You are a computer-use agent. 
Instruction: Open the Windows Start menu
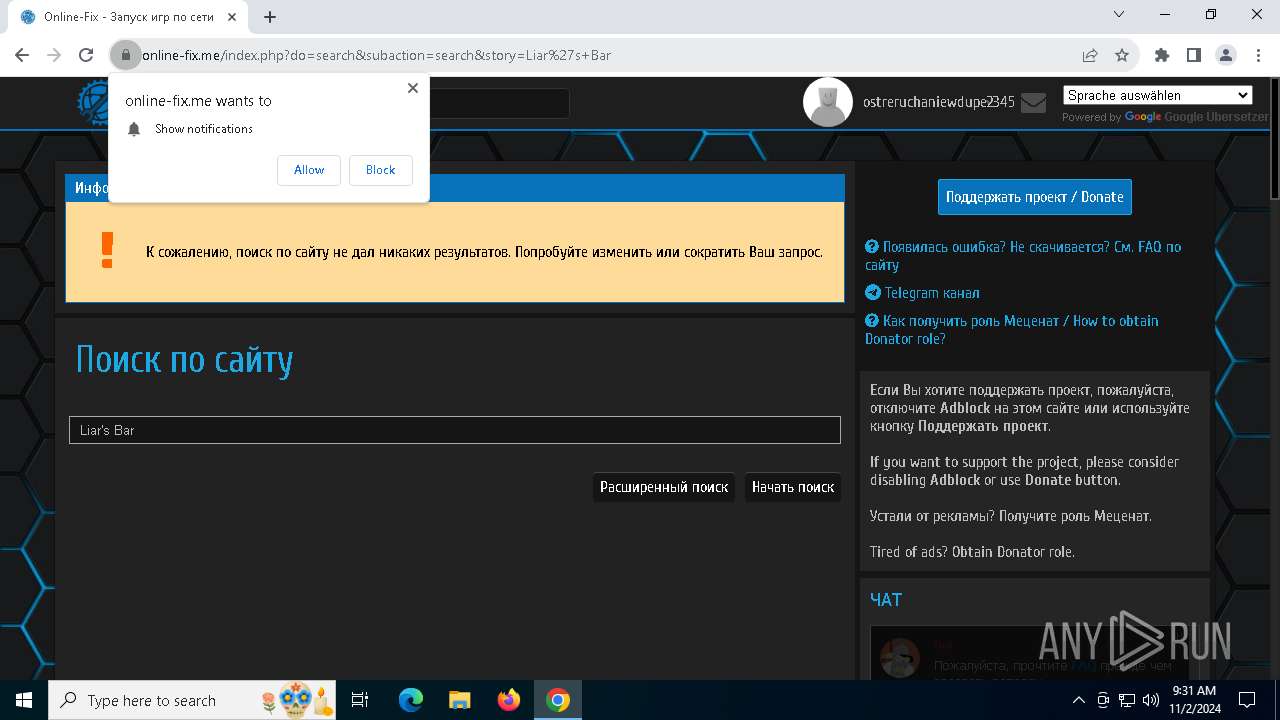[24, 700]
